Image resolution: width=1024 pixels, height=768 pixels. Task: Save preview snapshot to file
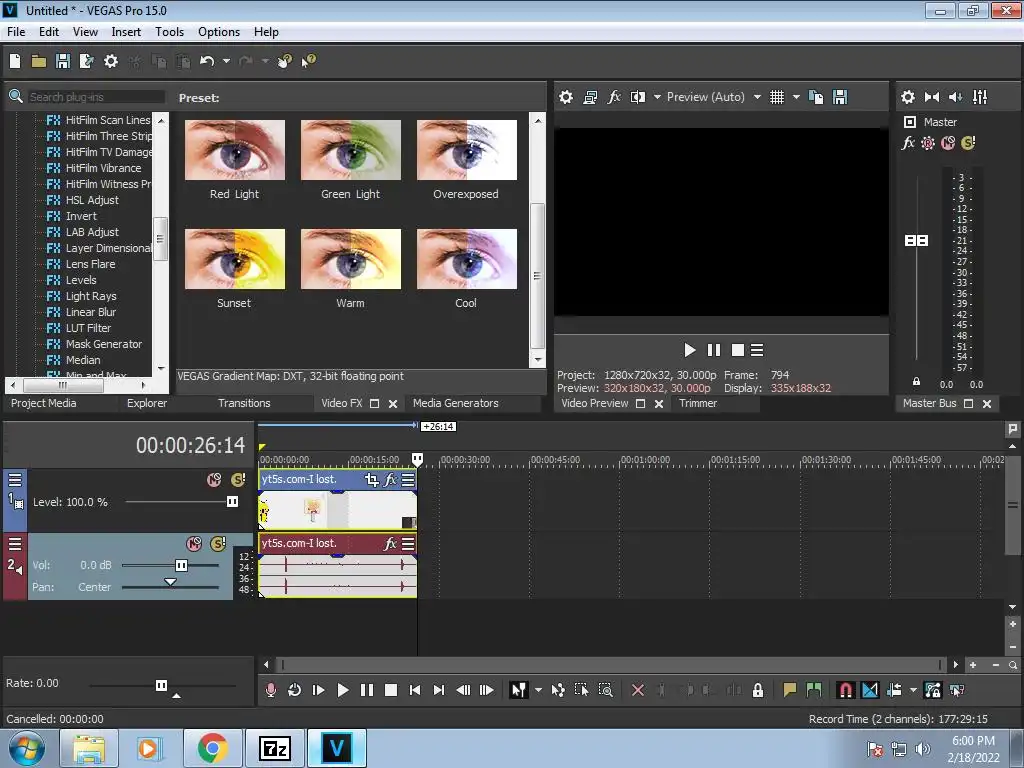pyautogui.click(x=840, y=97)
